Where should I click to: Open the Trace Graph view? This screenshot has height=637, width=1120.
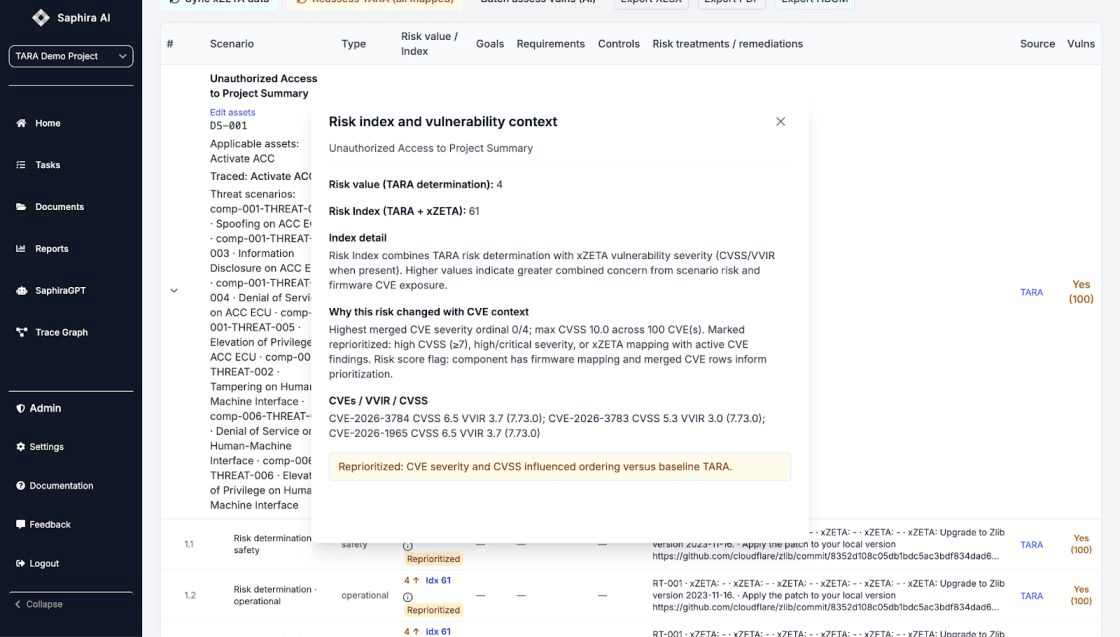pos(61,332)
